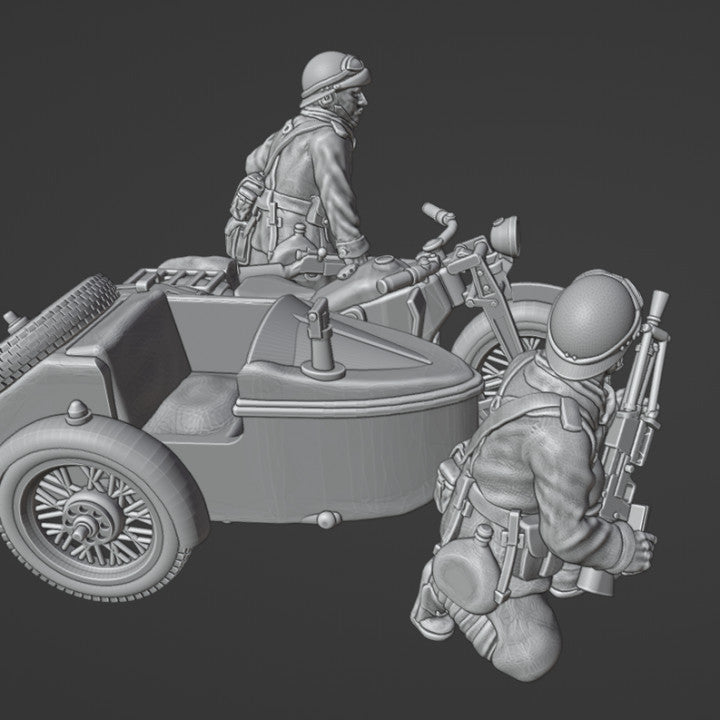The width and height of the screenshot is (720, 720).
Task: Click the gun mount post on the sidecar
Action: coord(324,334)
